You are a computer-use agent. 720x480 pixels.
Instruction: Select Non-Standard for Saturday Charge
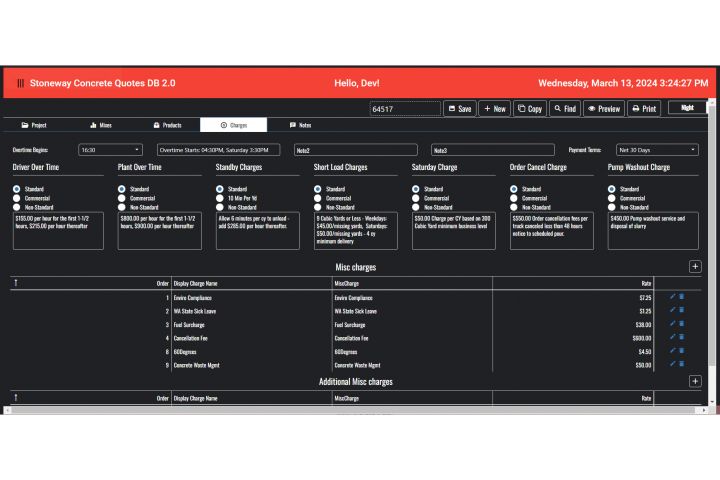pos(416,207)
